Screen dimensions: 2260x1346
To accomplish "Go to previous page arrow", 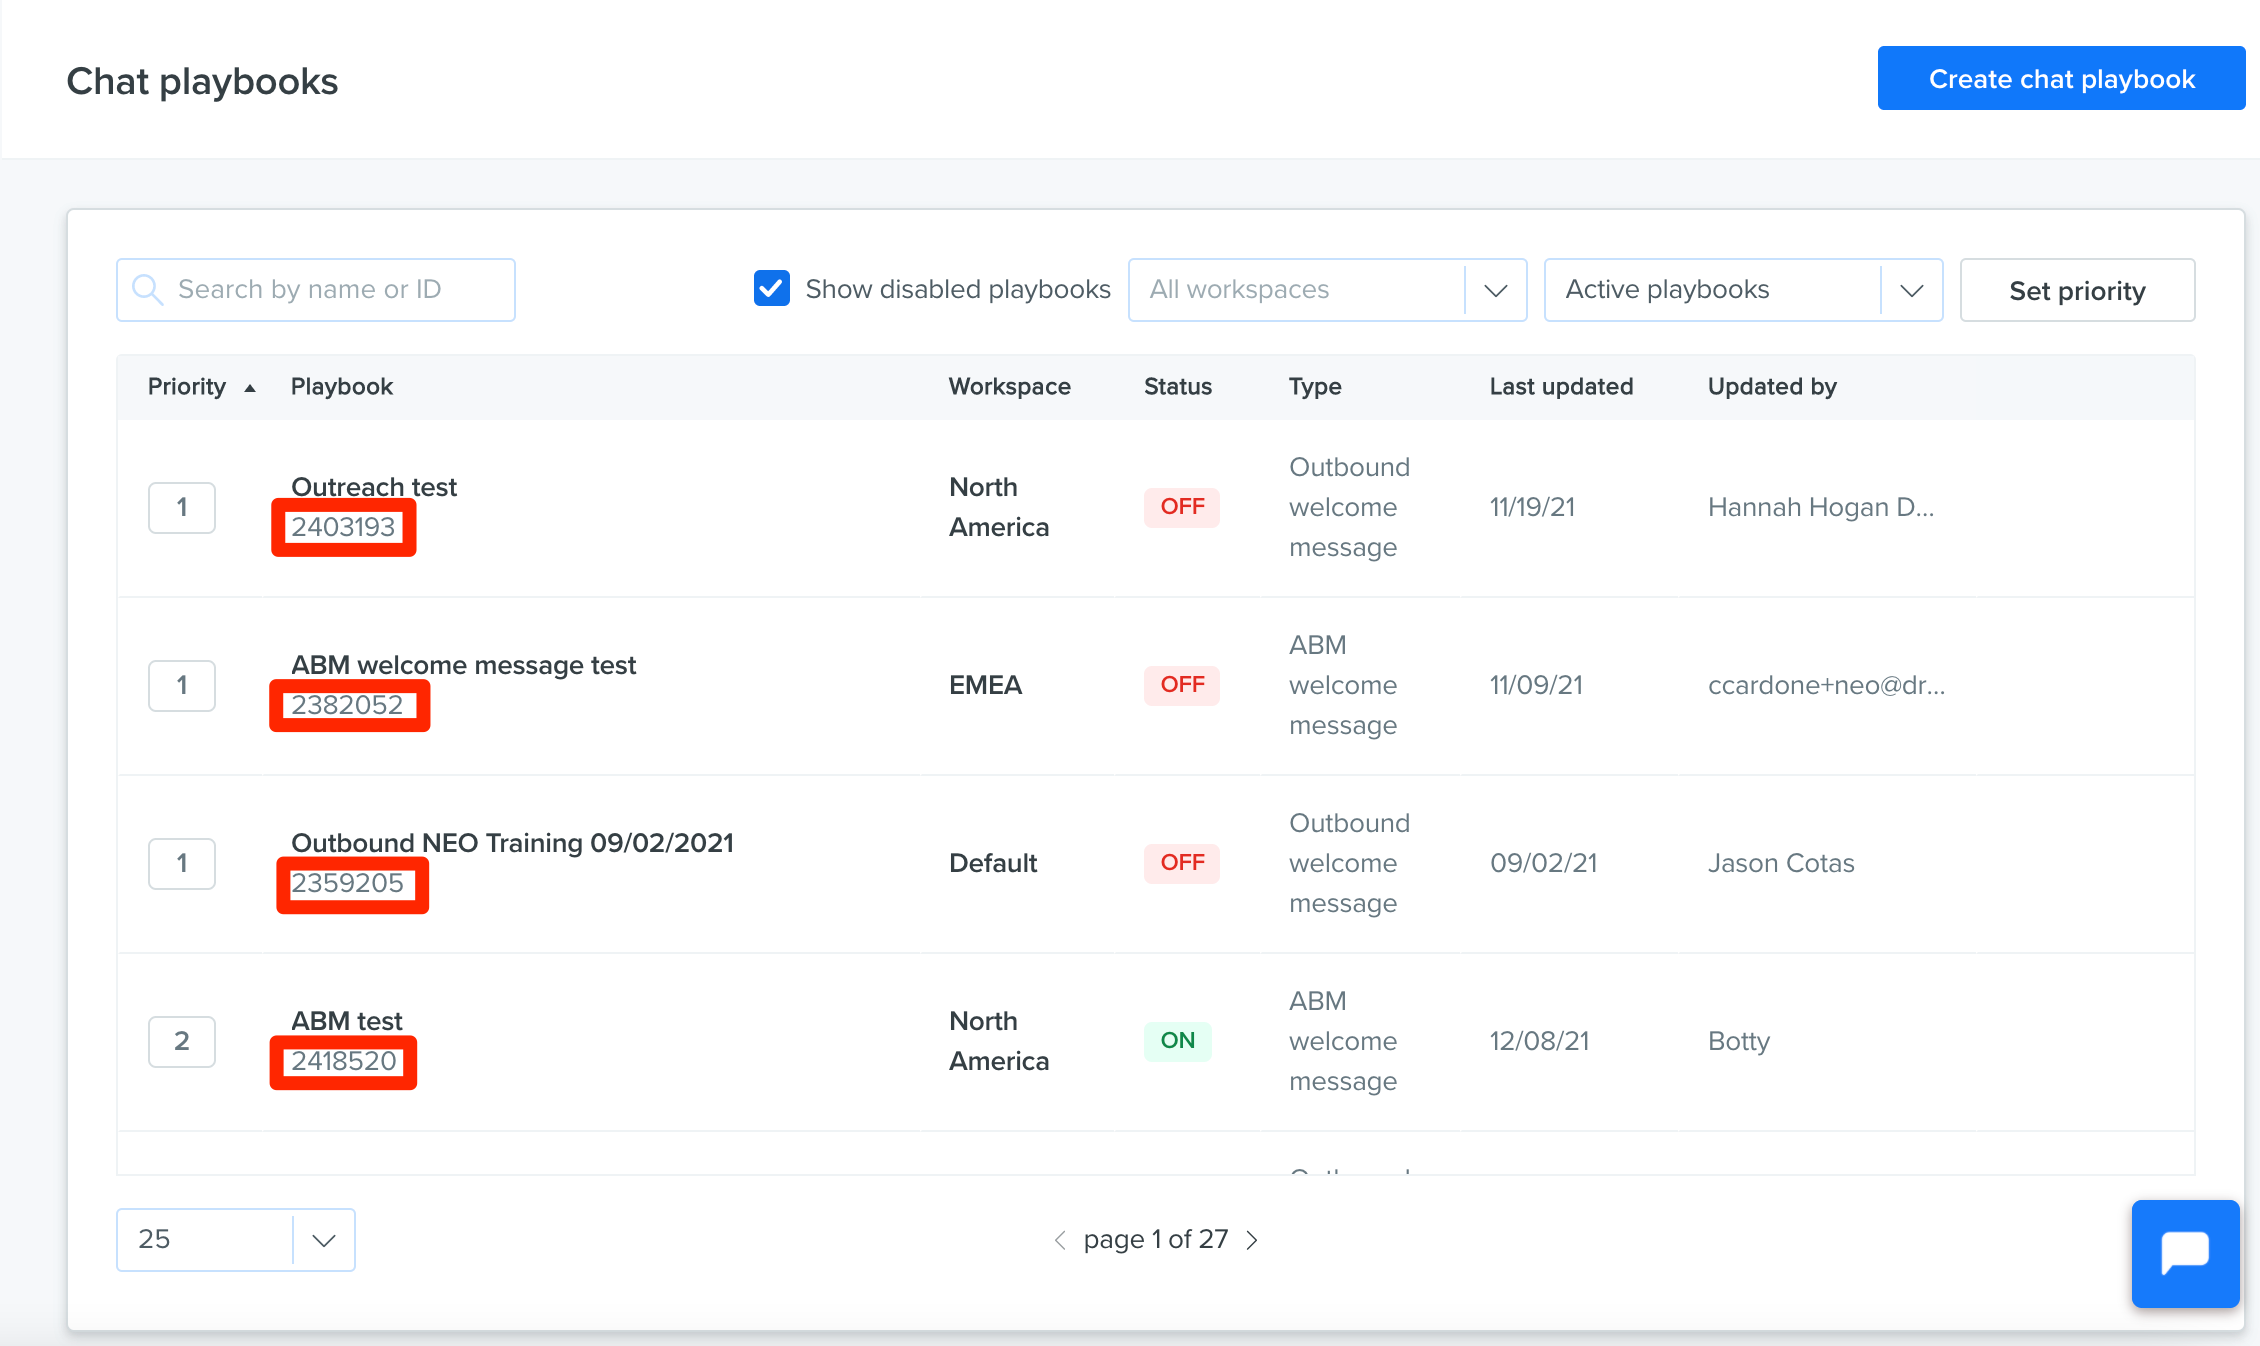I will [x=1060, y=1240].
